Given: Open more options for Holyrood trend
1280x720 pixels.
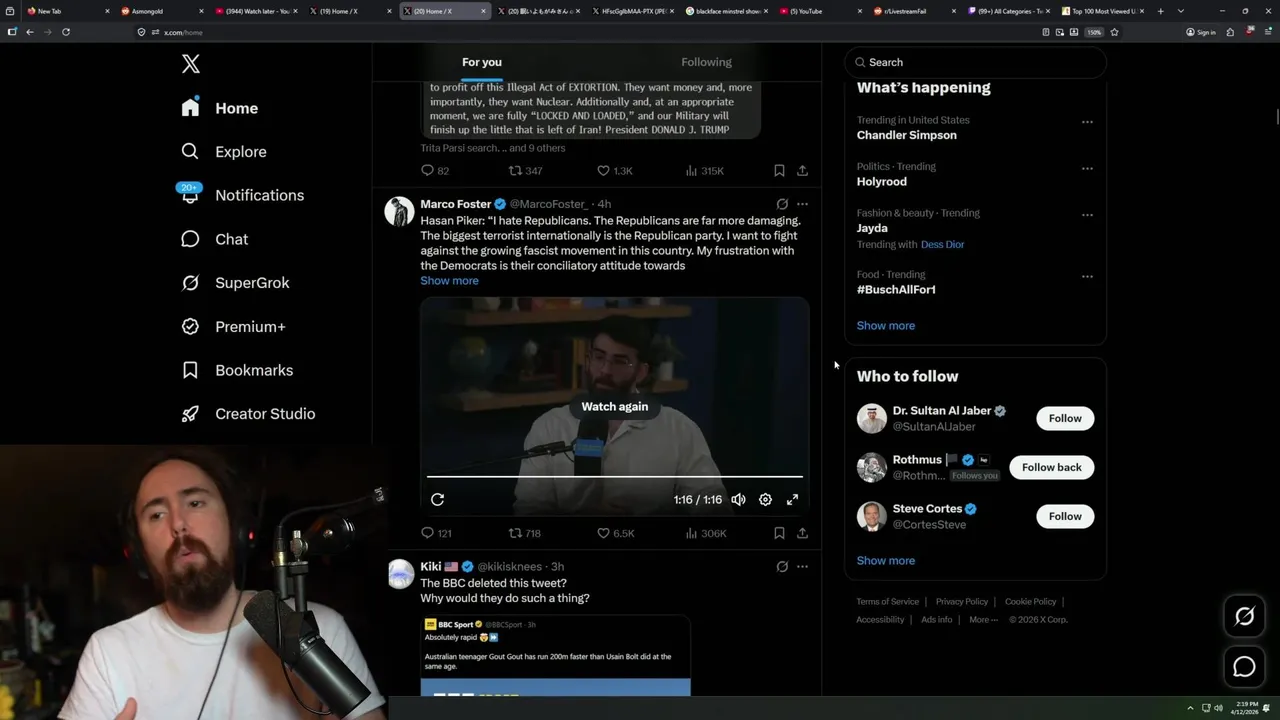Looking at the screenshot, I should tap(1087, 168).
